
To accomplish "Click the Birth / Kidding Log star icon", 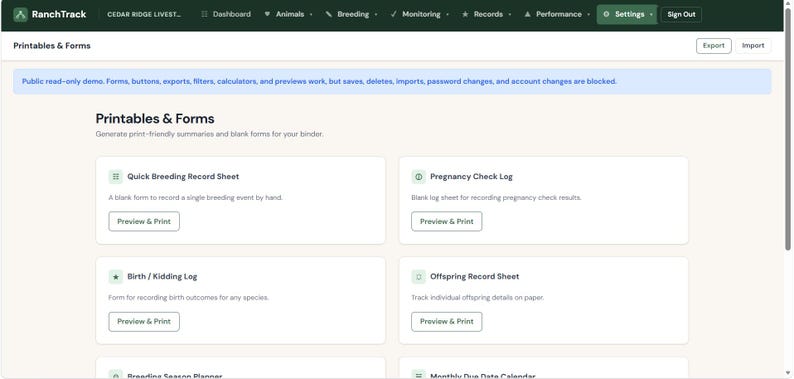I will point(116,277).
